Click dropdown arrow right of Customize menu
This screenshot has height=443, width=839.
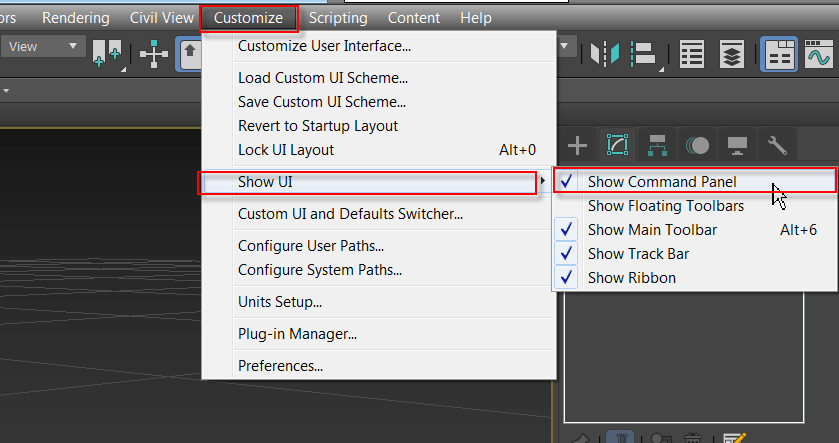coord(564,47)
